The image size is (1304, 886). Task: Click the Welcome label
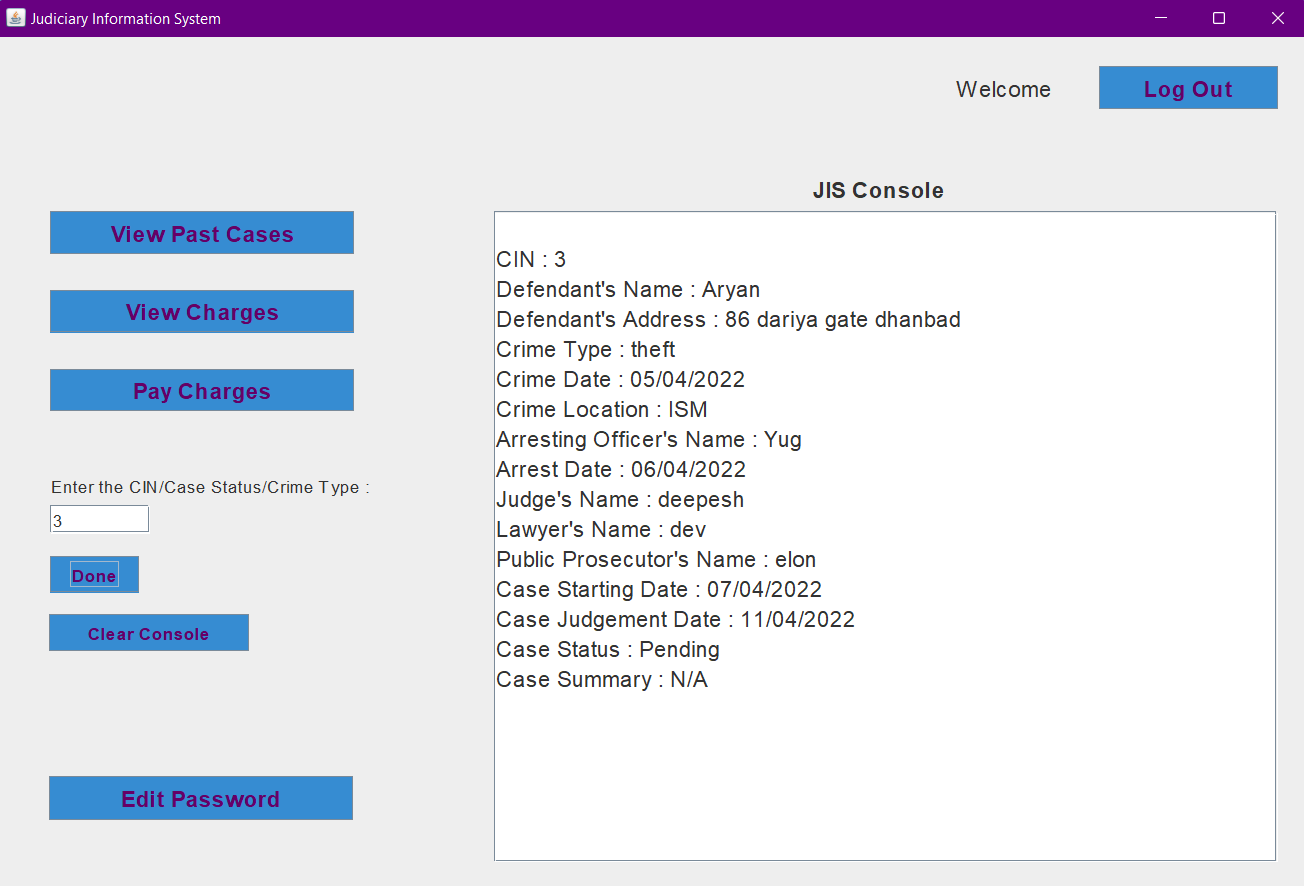click(x=1003, y=89)
